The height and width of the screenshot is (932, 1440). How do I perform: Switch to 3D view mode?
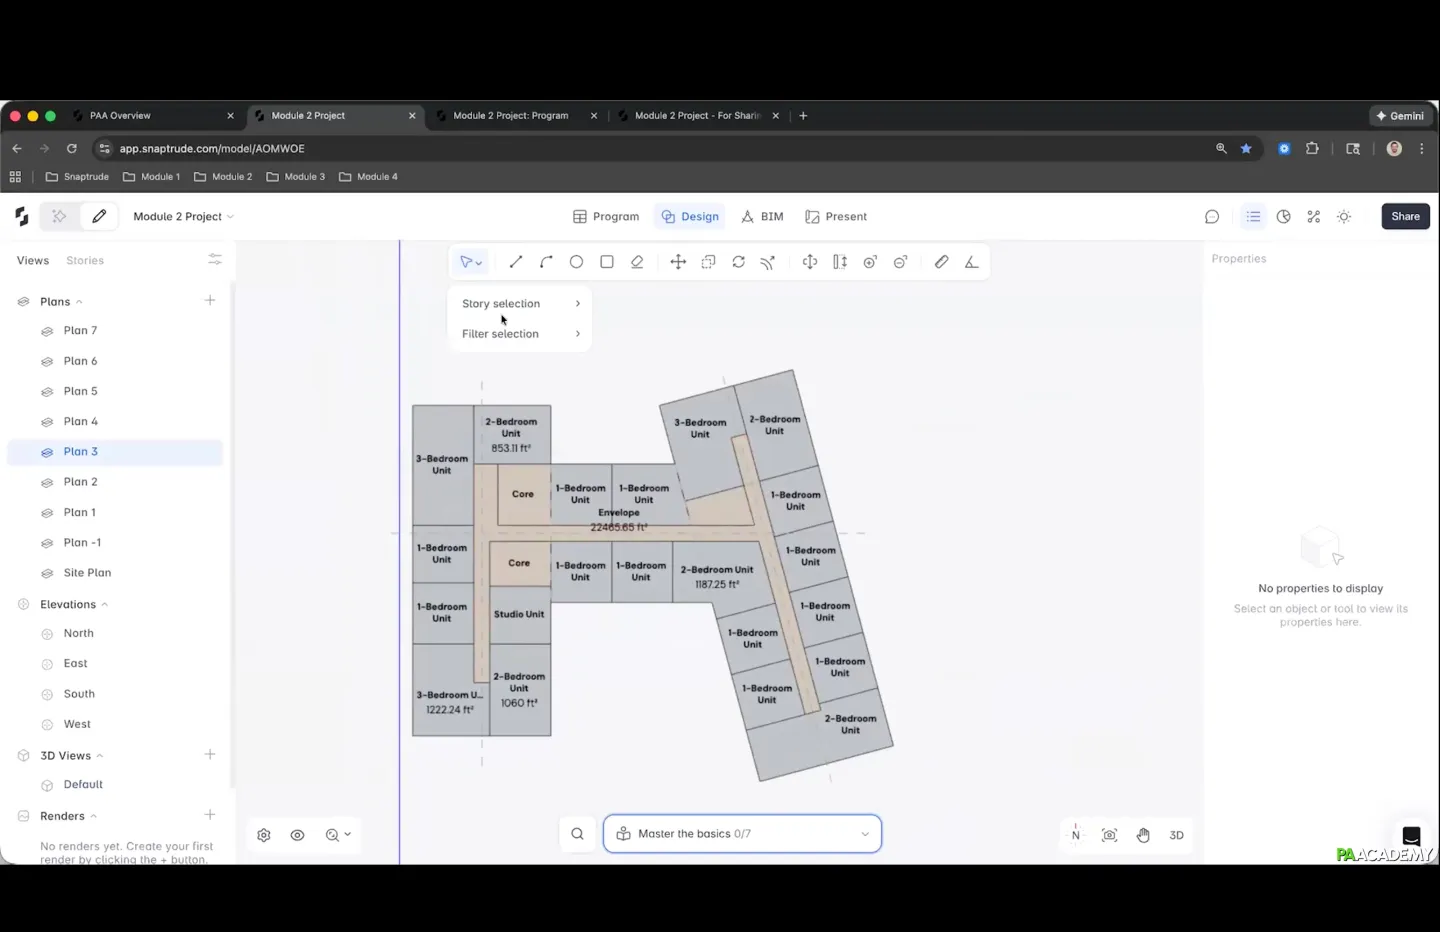(1176, 835)
